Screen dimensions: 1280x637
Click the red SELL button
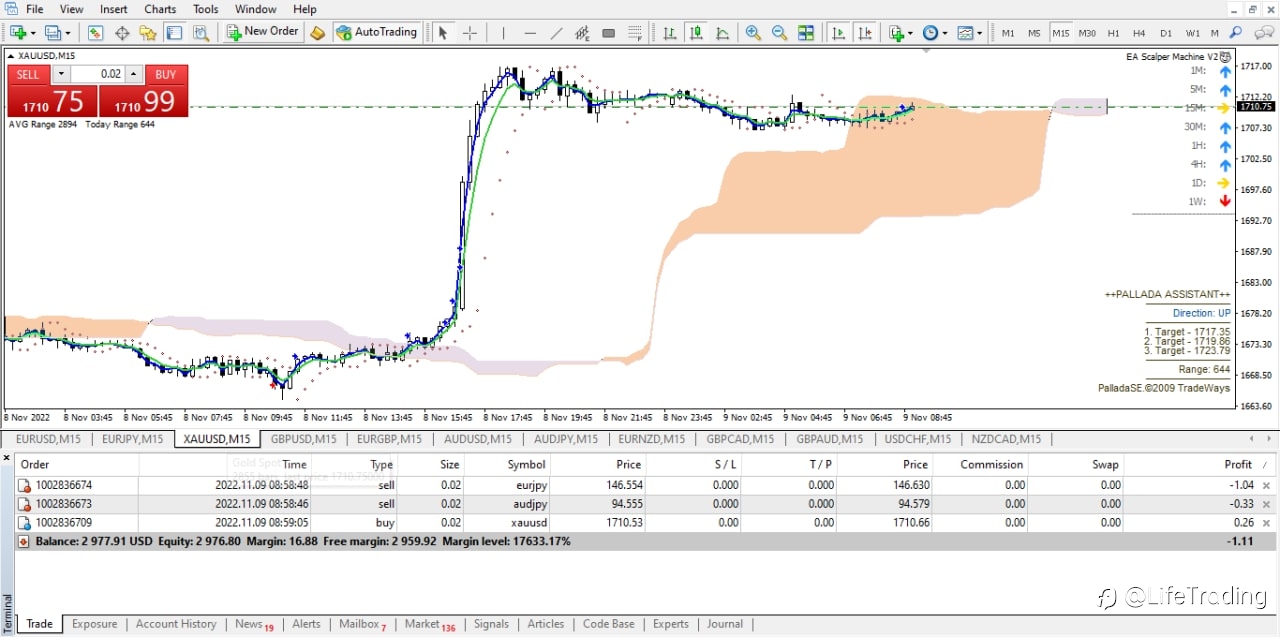[28, 74]
